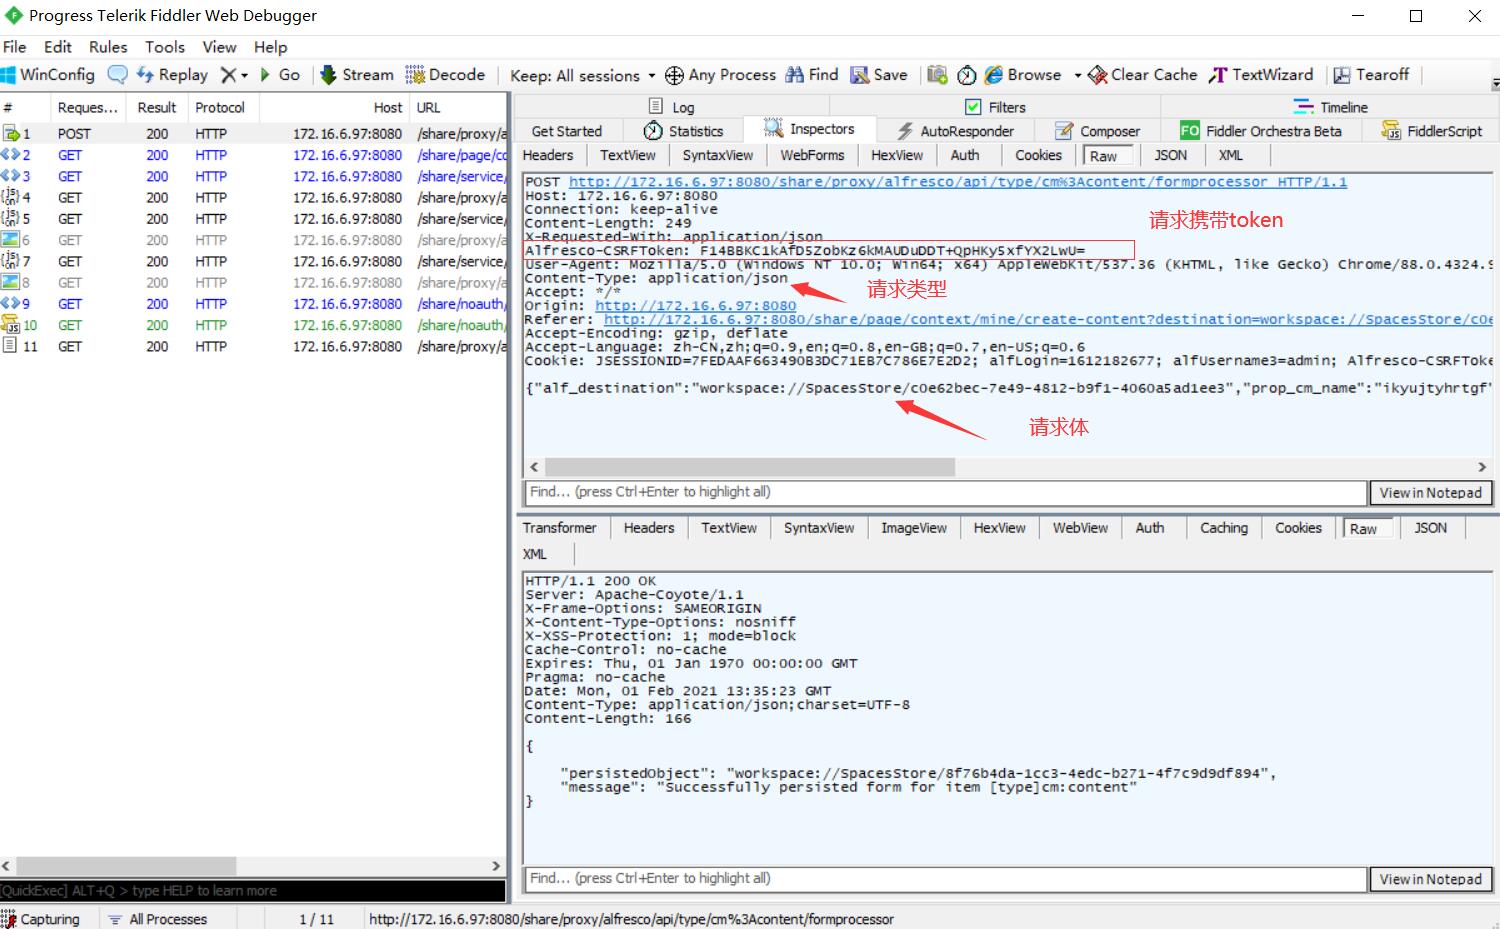This screenshot has width=1500, height=929.
Task: Switch to the Timeline tab
Action: pyautogui.click(x=1330, y=107)
